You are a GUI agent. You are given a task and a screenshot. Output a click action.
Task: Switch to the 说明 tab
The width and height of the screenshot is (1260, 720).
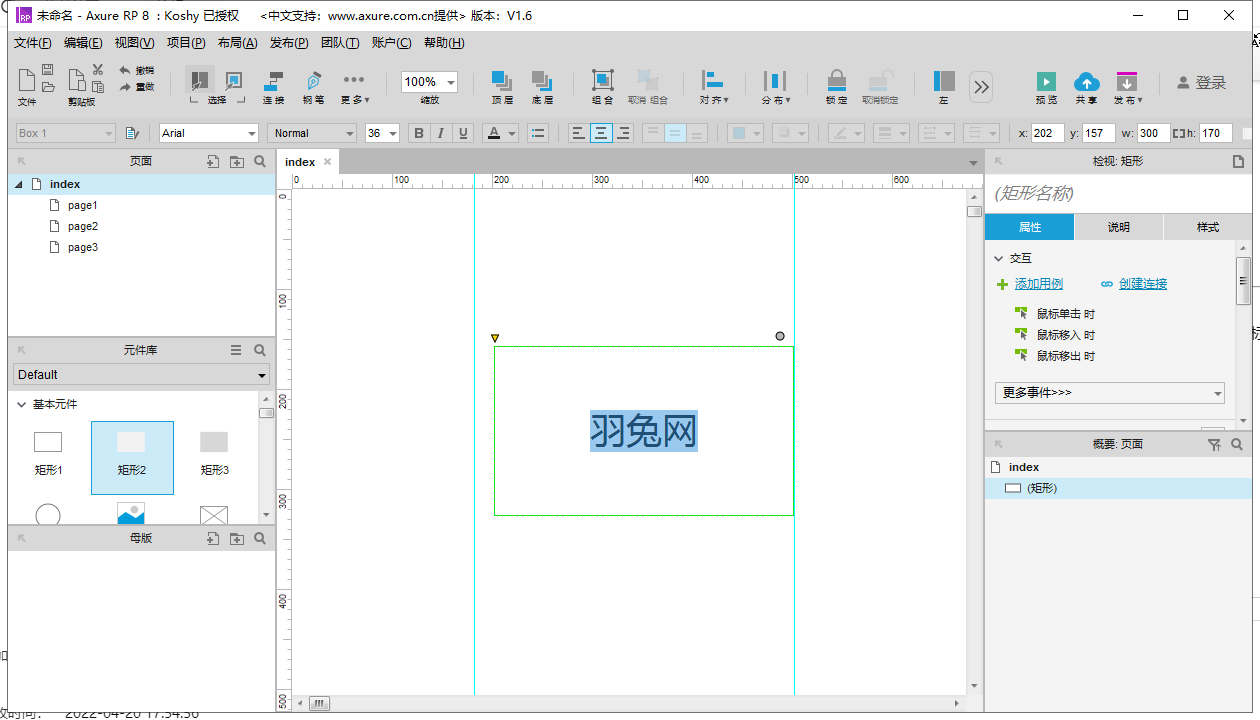click(x=1119, y=227)
